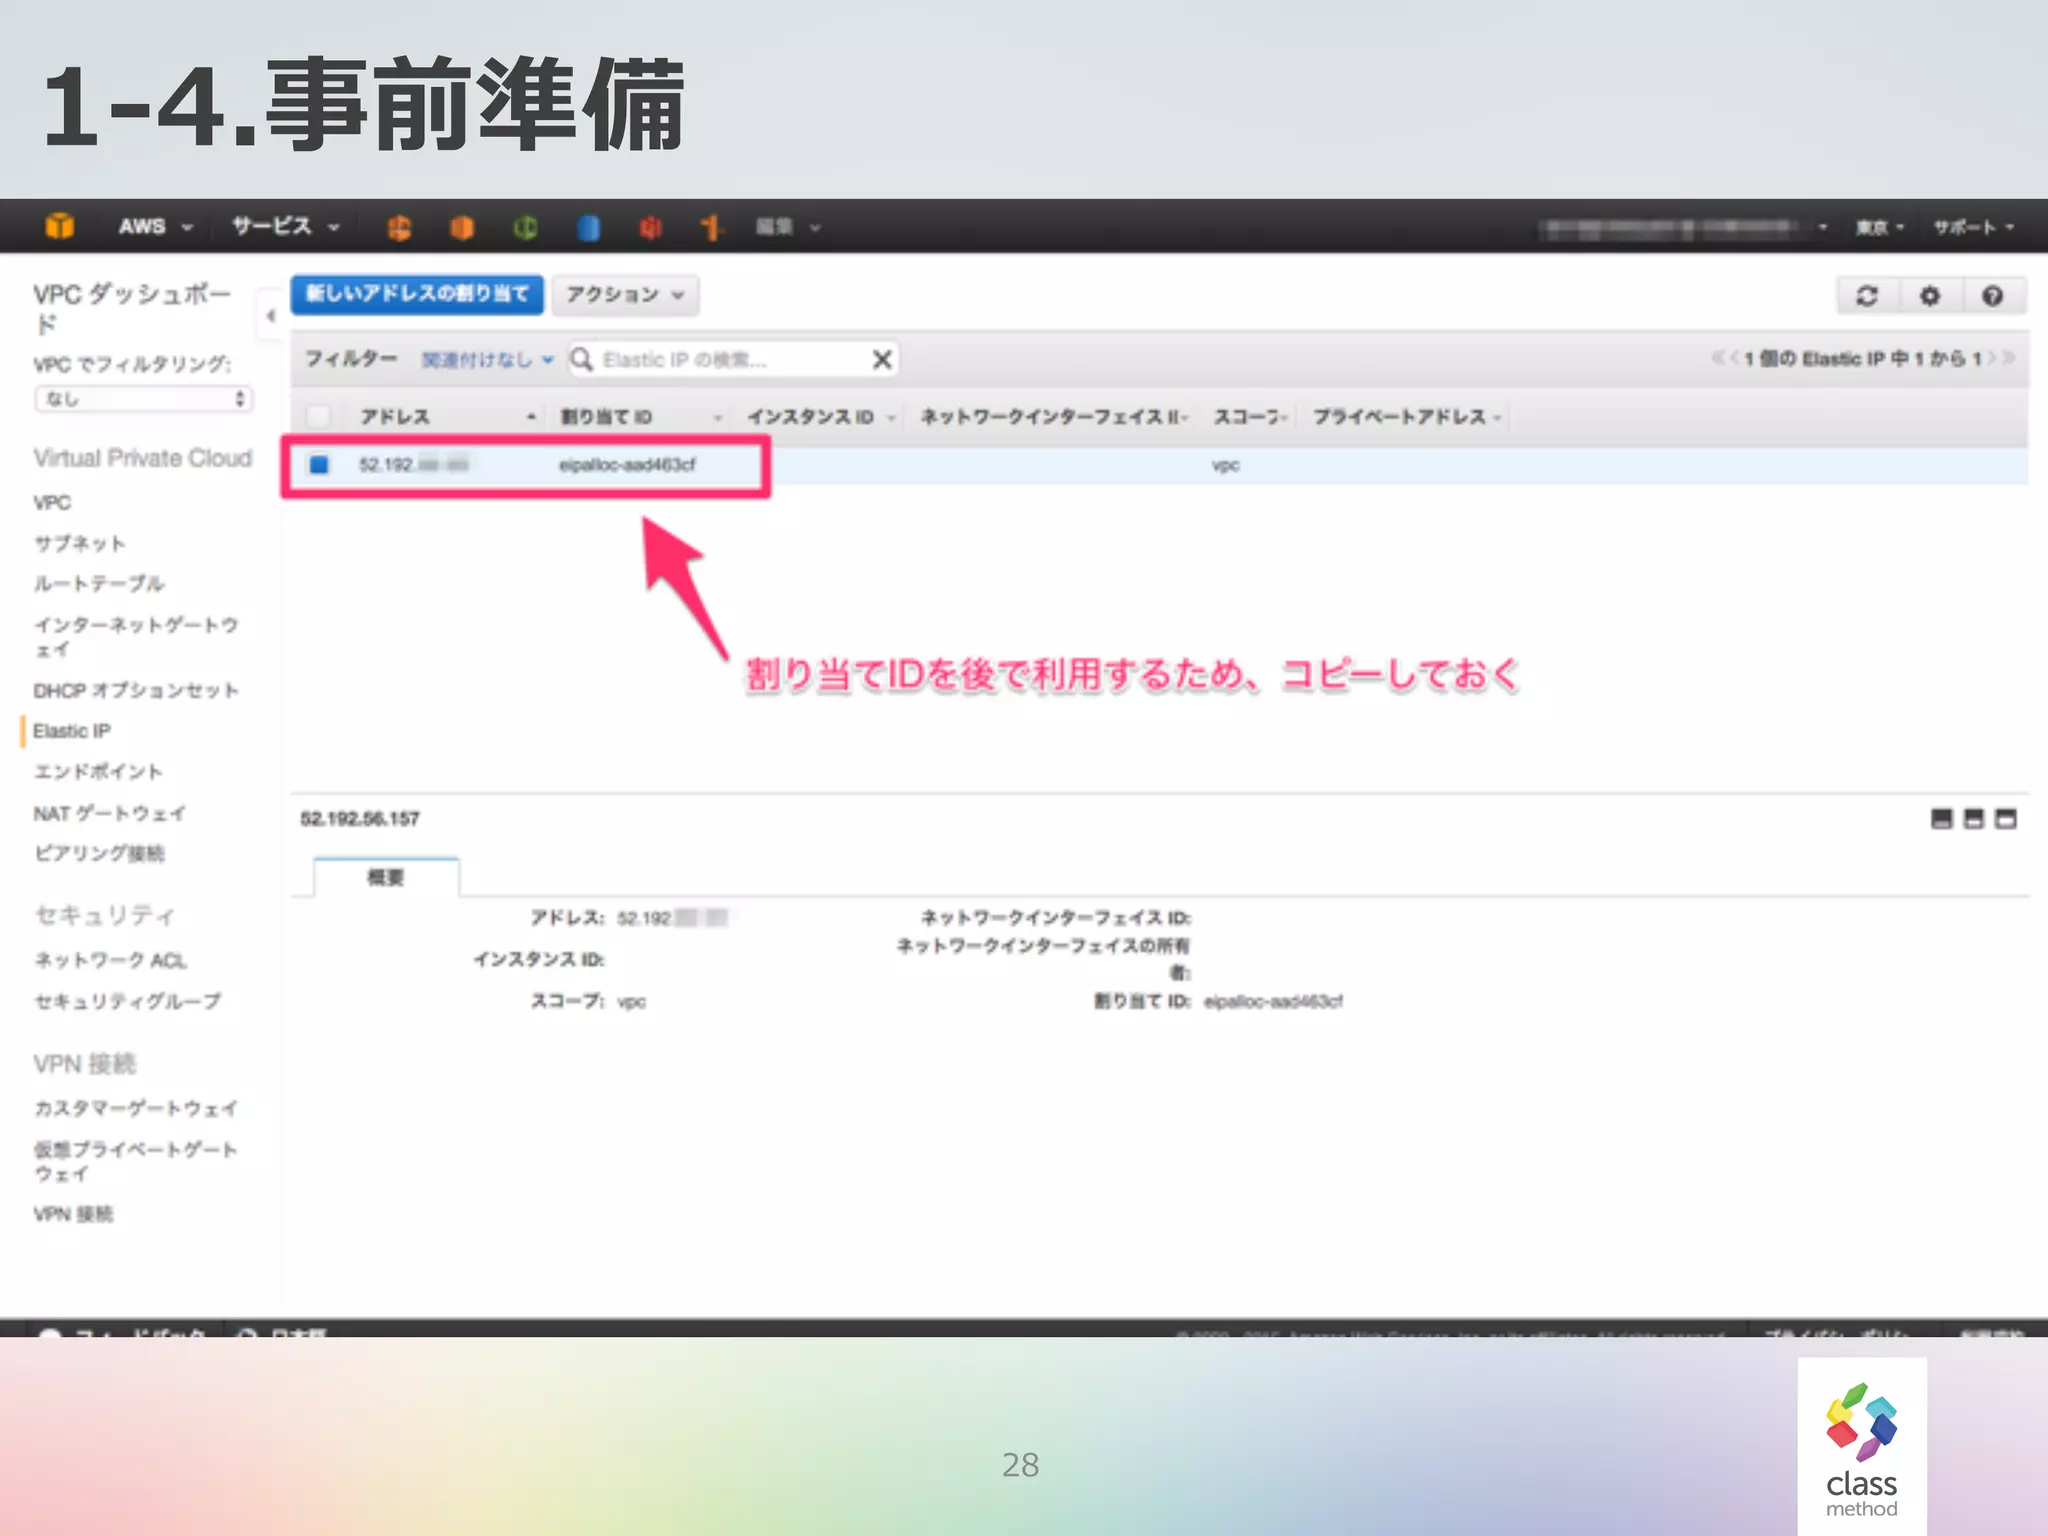Click 新しいアドレスの割り当て button
The width and height of the screenshot is (2048, 1536).
pos(417,294)
